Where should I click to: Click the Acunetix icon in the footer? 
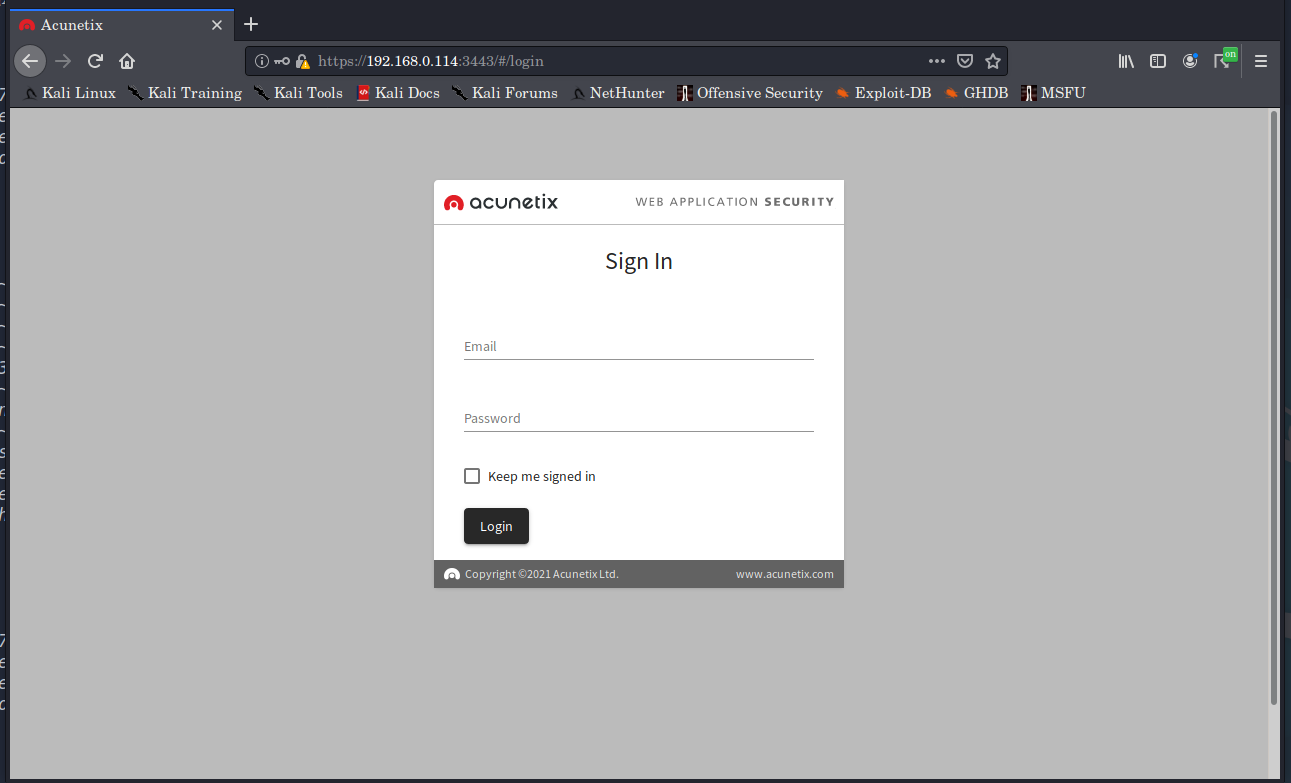coord(452,574)
